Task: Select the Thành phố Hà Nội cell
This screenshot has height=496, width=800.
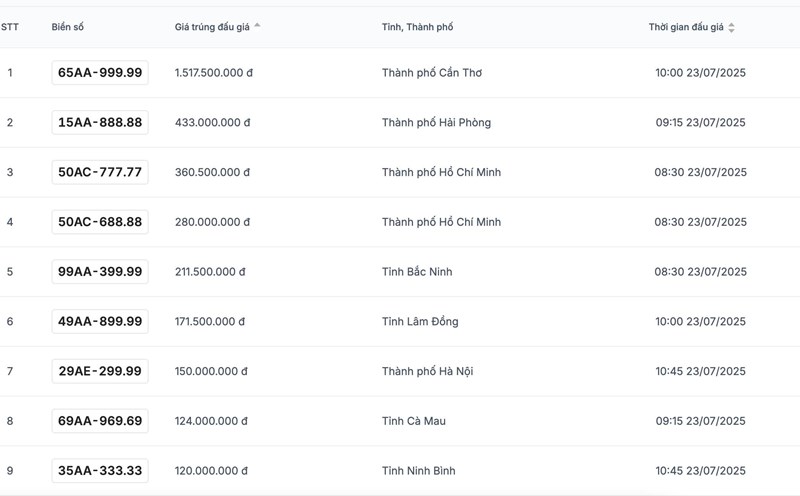Action: tap(428, 371)
